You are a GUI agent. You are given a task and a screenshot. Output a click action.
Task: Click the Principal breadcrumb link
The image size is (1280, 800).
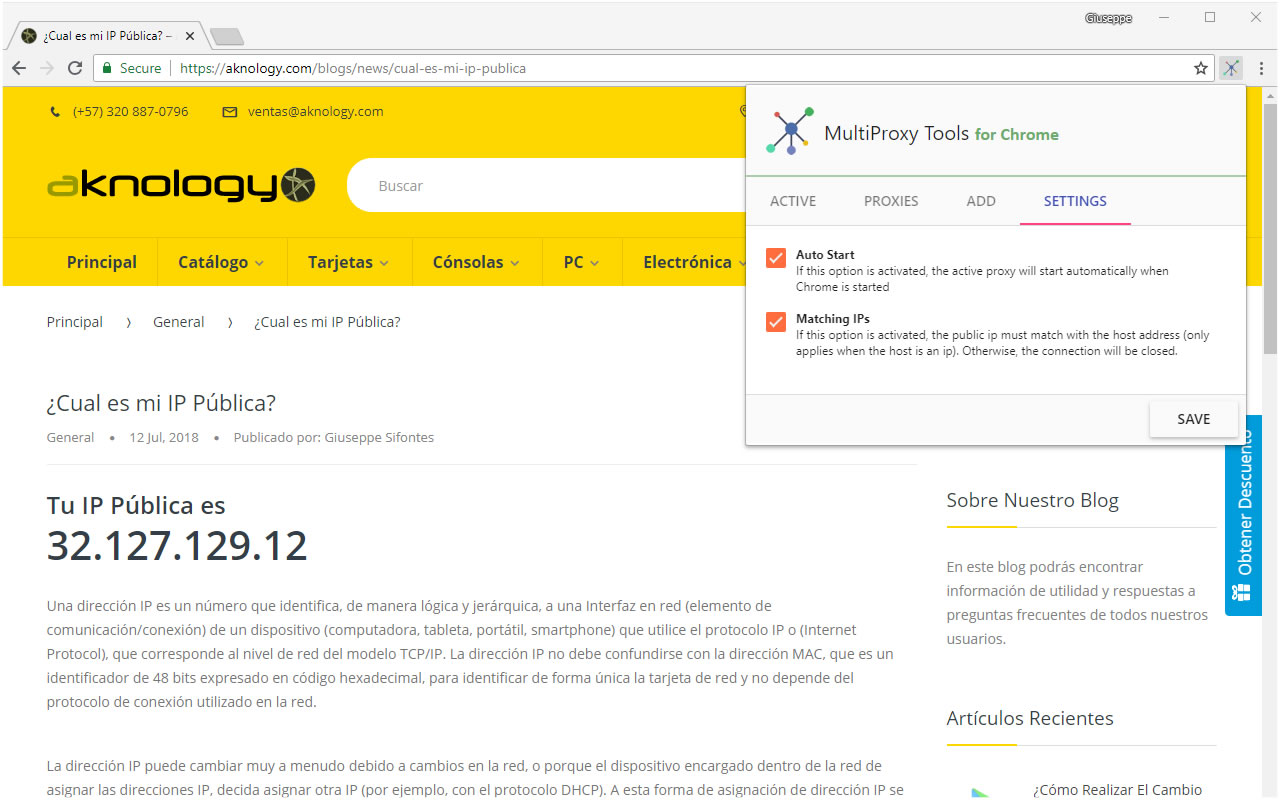(75, 322)
